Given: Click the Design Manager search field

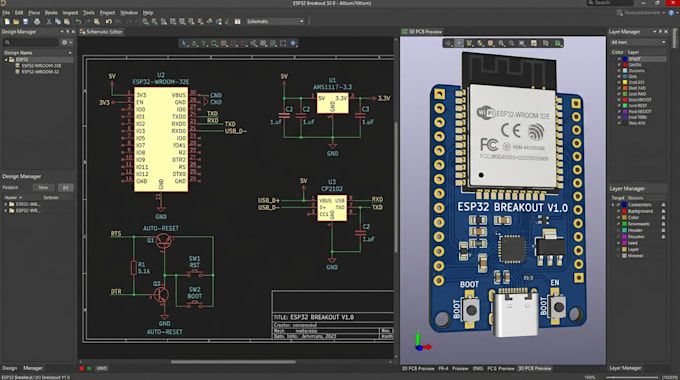Looking at the screenshot, I should click(x=30, y=43).
